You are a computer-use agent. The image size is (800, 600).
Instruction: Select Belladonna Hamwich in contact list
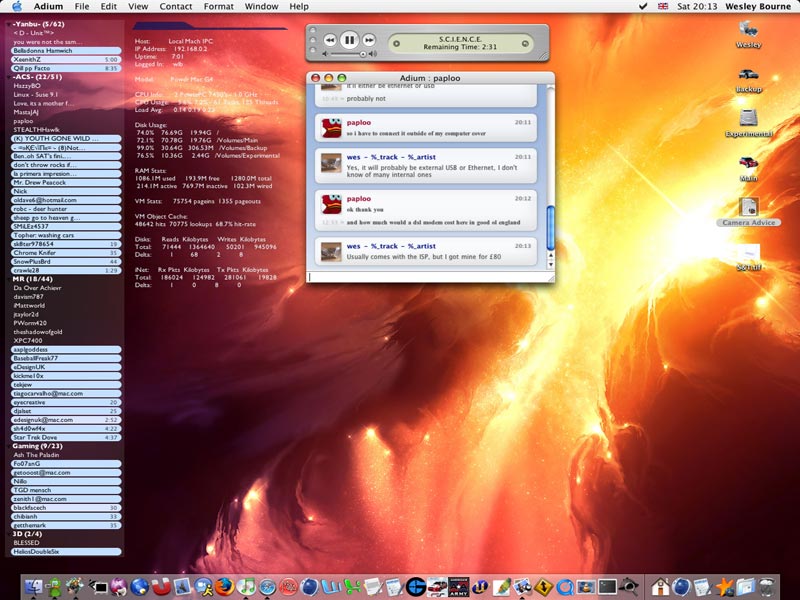(x=43, y=50)
